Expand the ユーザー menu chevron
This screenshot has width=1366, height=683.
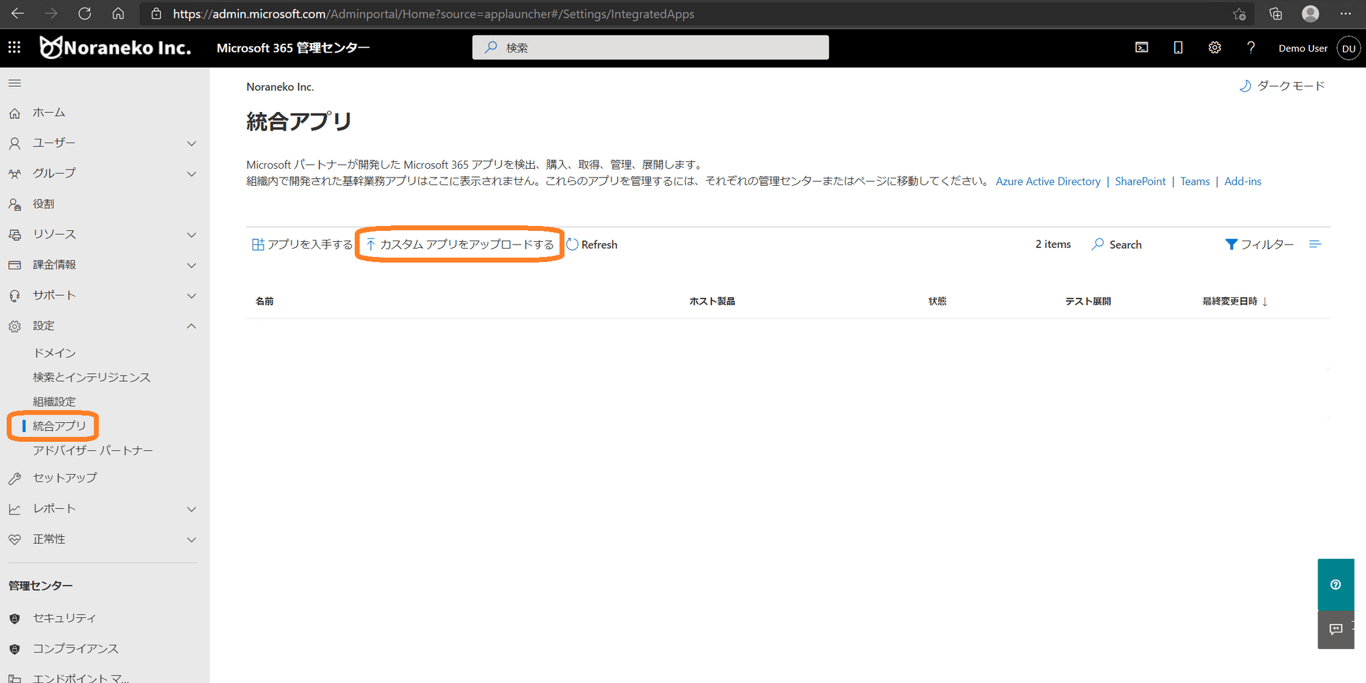coord(191,143)
